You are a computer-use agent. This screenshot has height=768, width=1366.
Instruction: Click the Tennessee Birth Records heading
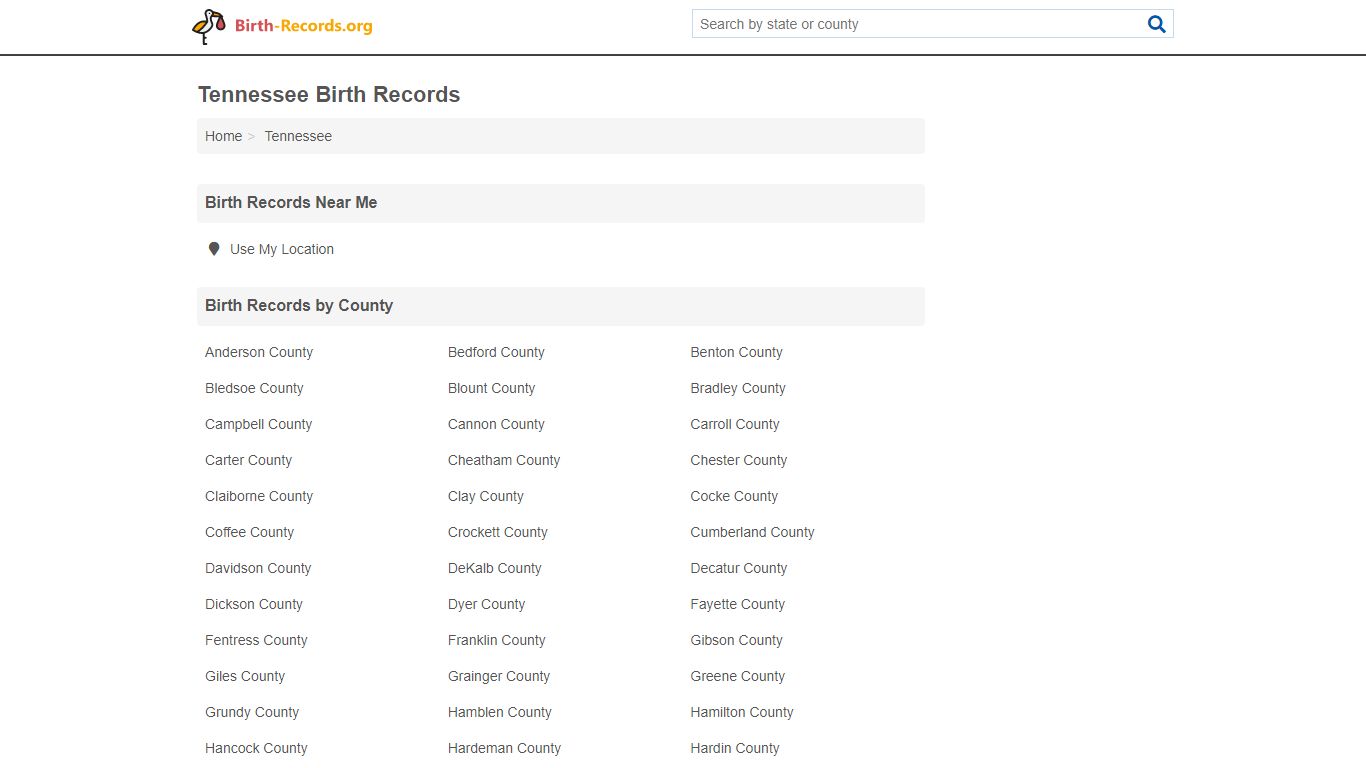(329, 95)
